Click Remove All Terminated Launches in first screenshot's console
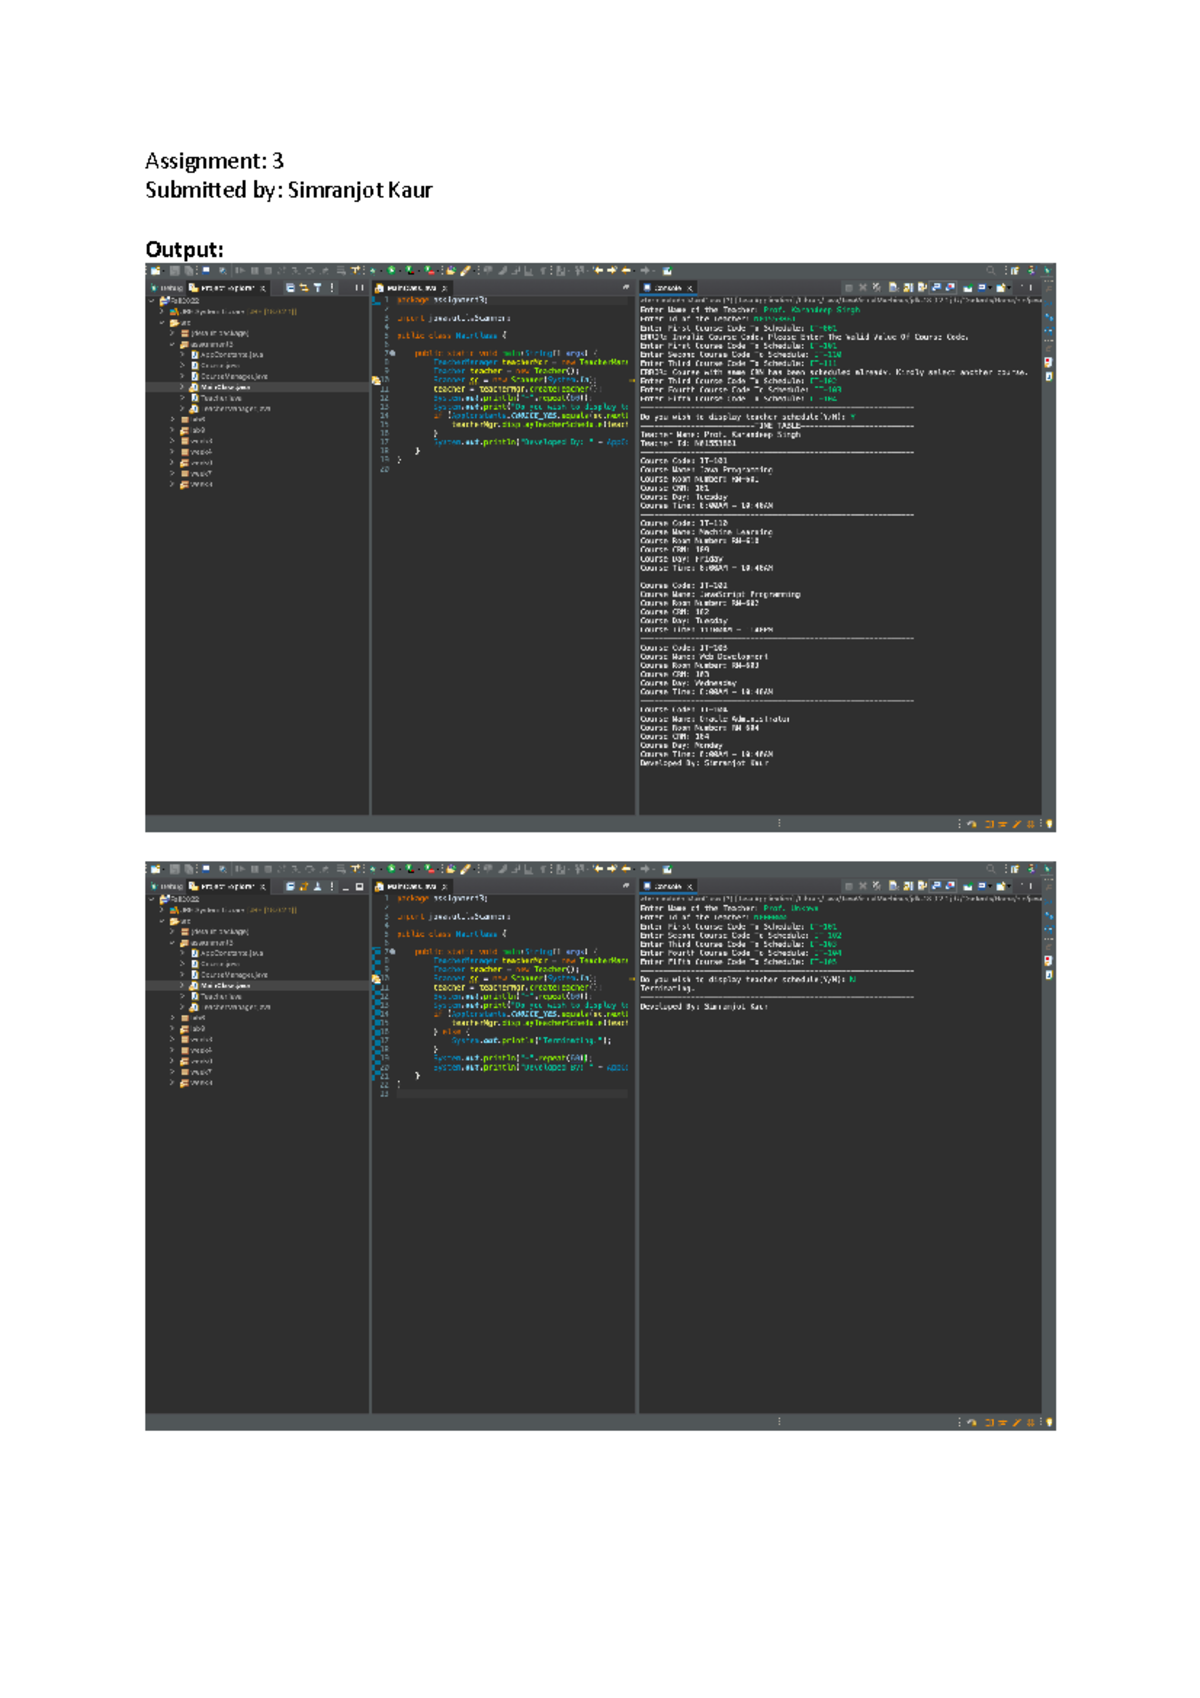 click(x=877, y=288)
